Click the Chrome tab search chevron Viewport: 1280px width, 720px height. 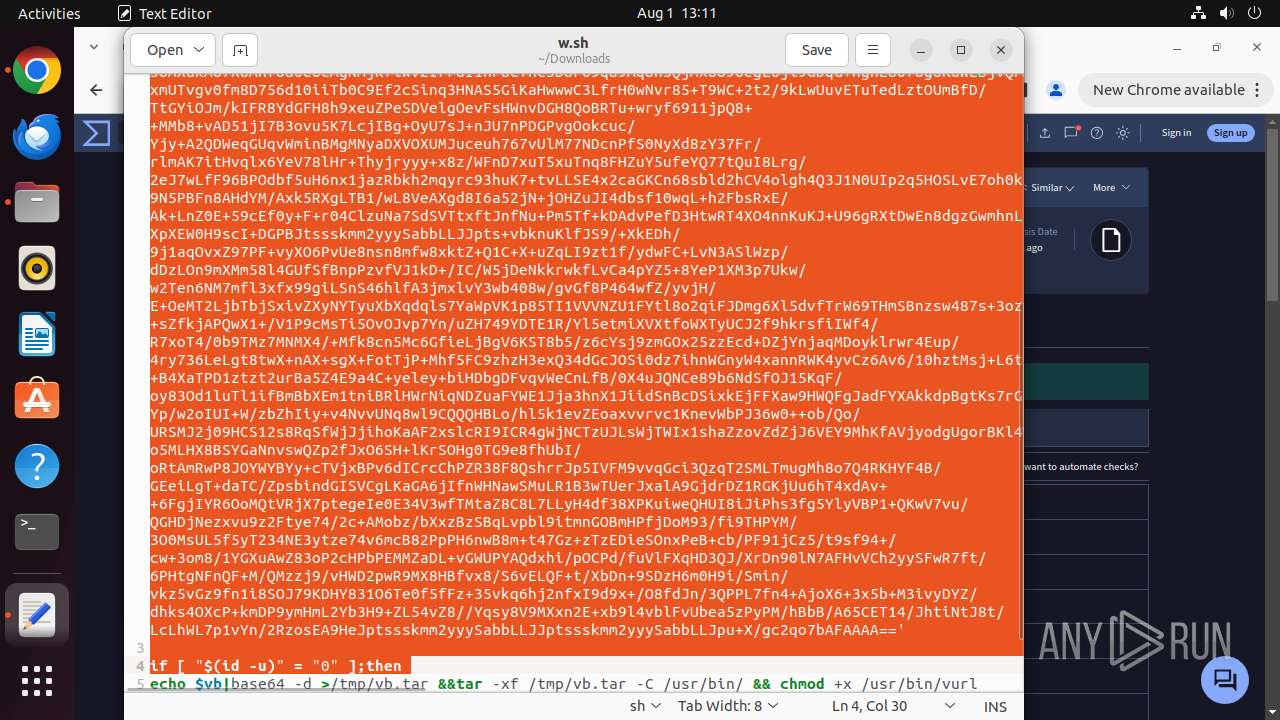(x=94, y=47)
